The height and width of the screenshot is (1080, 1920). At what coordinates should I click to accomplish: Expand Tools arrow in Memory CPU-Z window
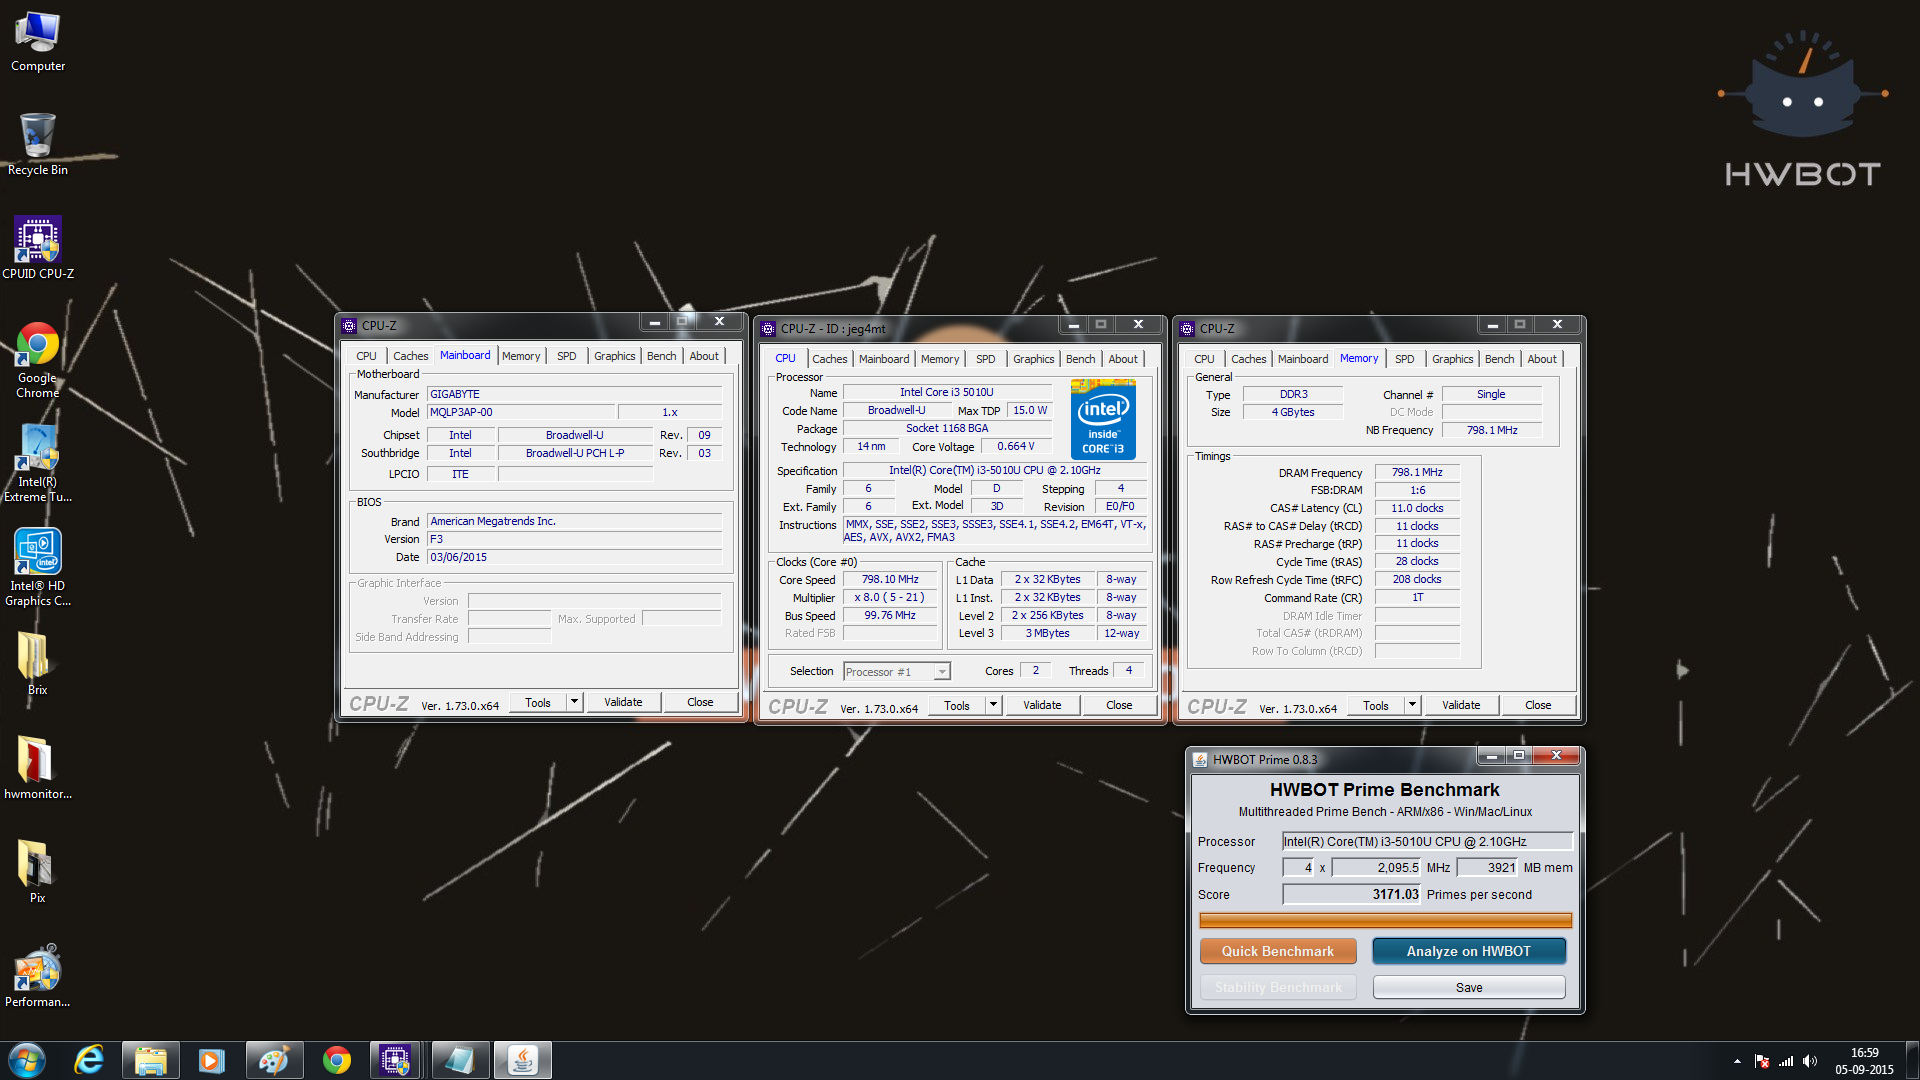coord(1413,705)
